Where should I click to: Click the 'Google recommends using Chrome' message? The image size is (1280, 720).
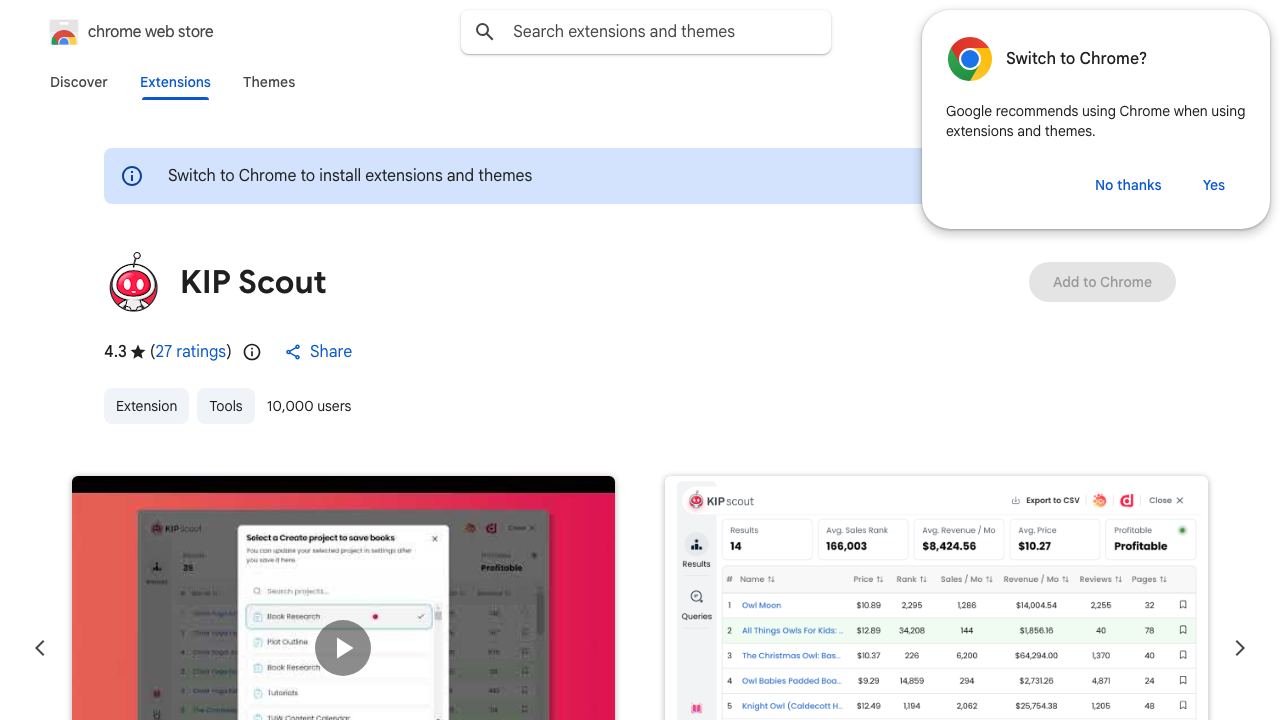[1096, 121]
